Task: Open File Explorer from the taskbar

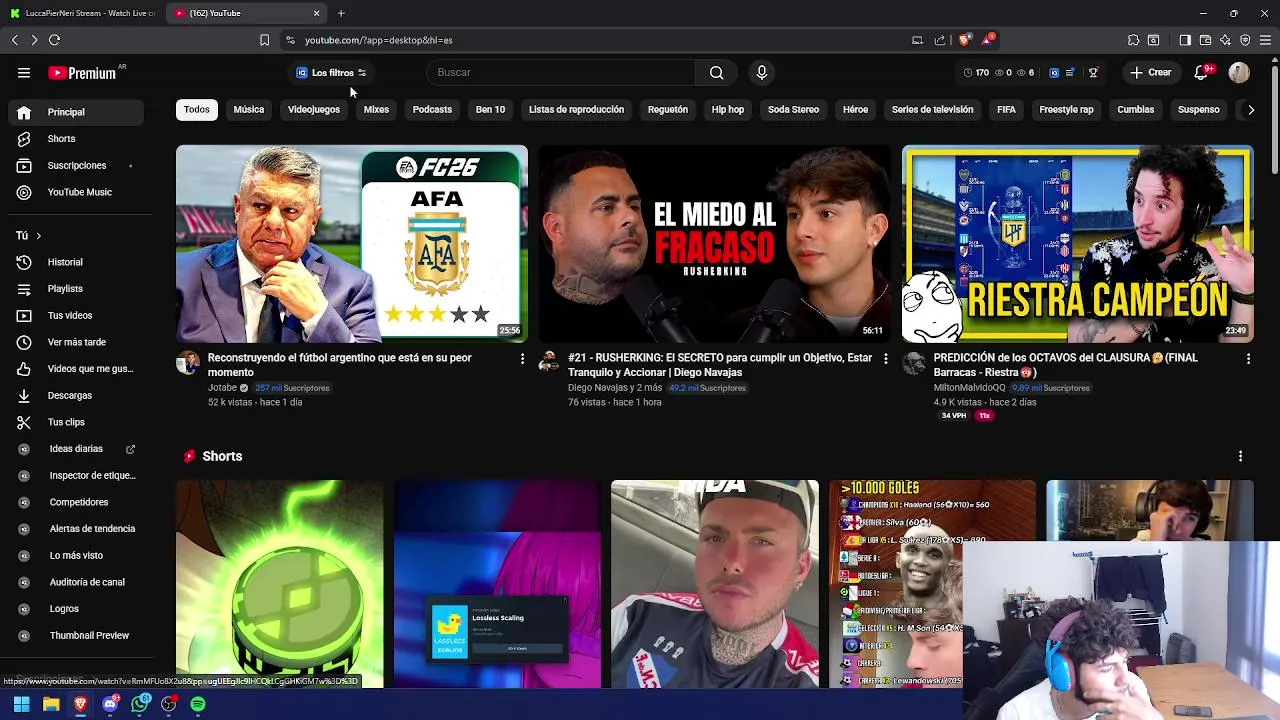Action: tap(51, 705)
